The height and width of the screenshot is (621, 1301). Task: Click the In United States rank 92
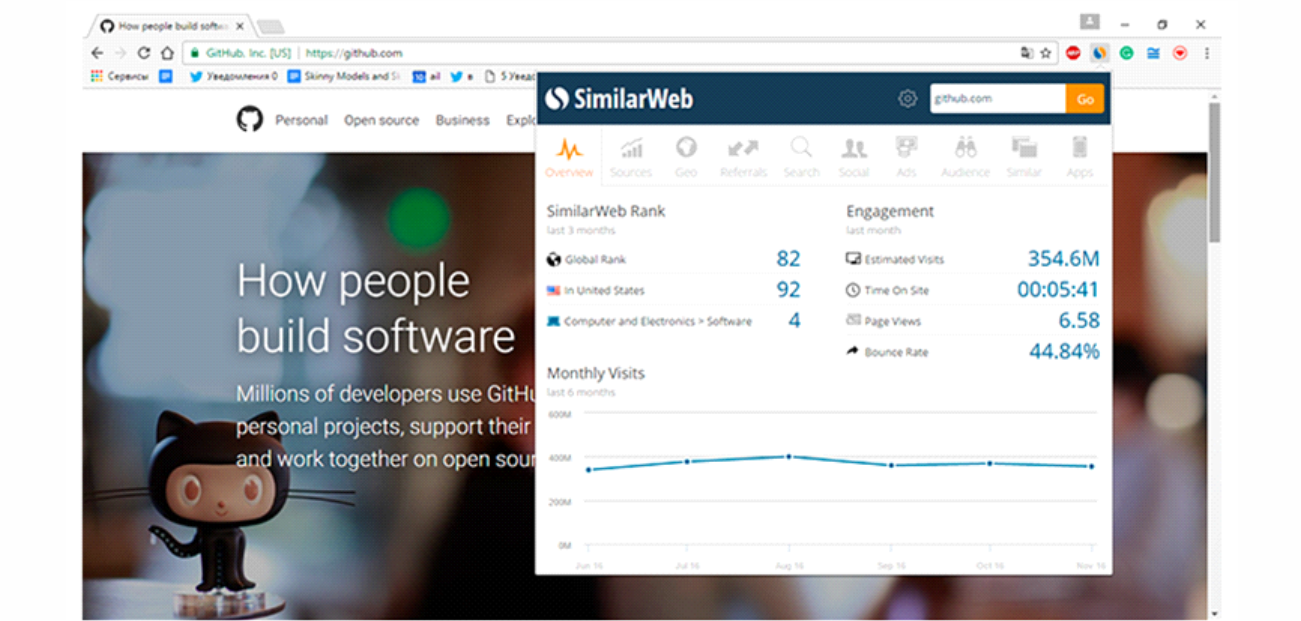(x=788, y=290)
